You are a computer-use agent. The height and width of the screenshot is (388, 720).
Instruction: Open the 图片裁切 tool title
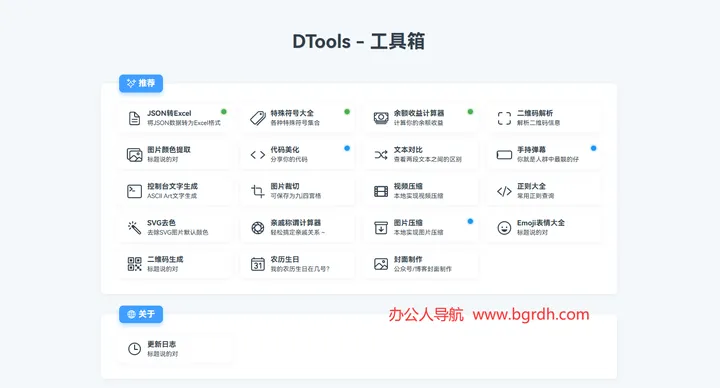click(285, 186)
